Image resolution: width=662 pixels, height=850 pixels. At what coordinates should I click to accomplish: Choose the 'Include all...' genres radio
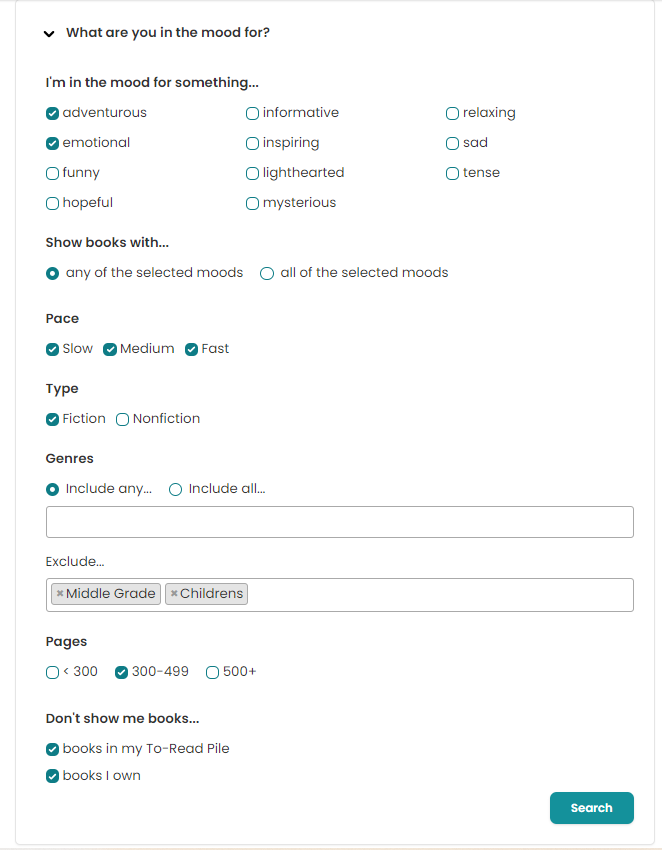point(176,489)
